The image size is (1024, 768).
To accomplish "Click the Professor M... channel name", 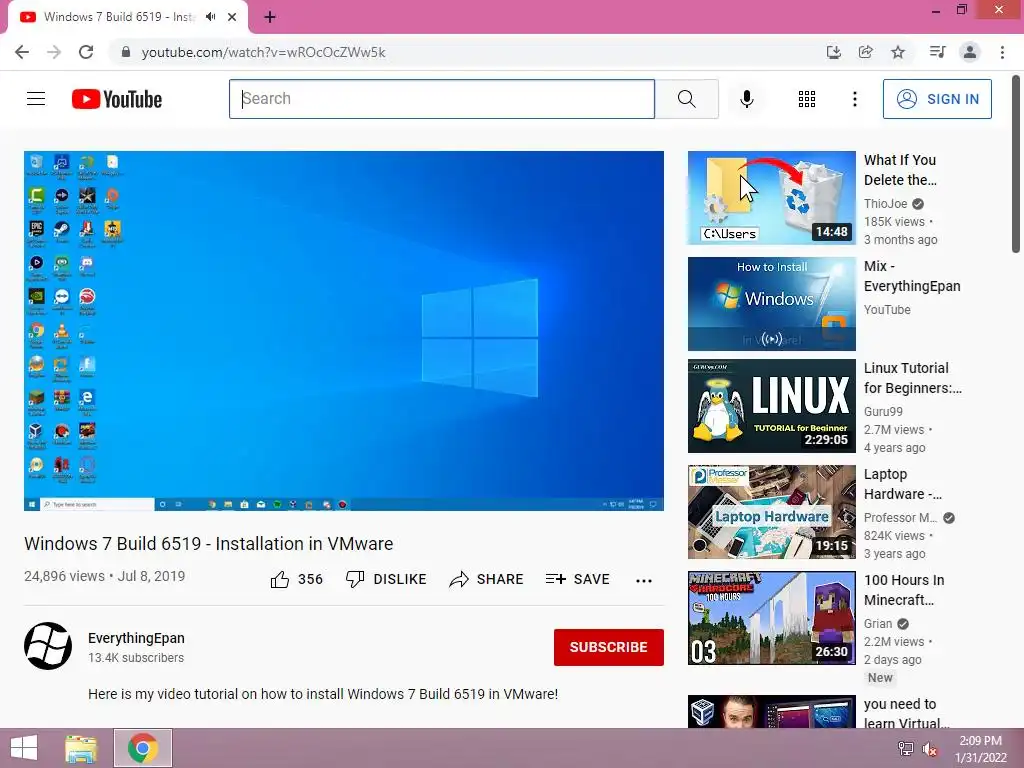I will [901, 518].
